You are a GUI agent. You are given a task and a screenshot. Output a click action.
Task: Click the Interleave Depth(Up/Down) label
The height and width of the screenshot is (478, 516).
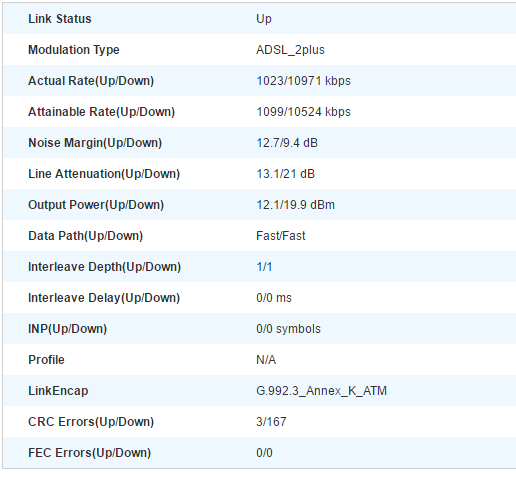pyautogui.click(x=104, y=267)
